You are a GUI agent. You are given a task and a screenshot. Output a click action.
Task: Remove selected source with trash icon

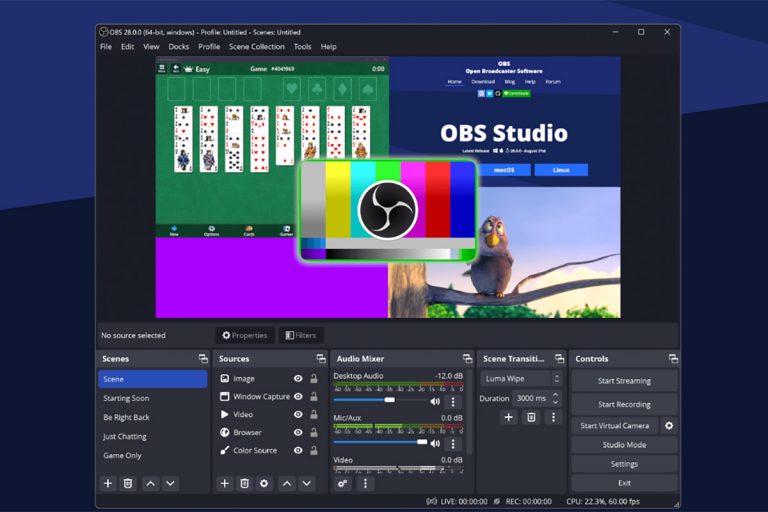point(244,484)
